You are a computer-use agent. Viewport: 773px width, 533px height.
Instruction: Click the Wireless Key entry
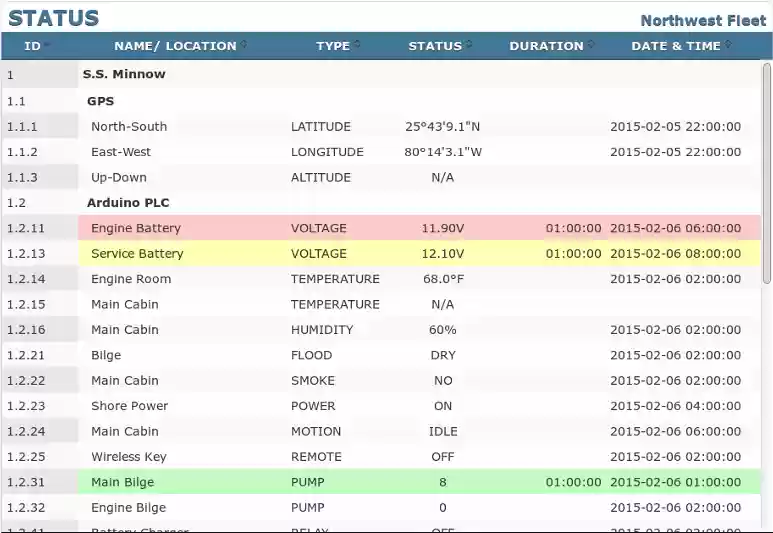(x=129, y=457)
